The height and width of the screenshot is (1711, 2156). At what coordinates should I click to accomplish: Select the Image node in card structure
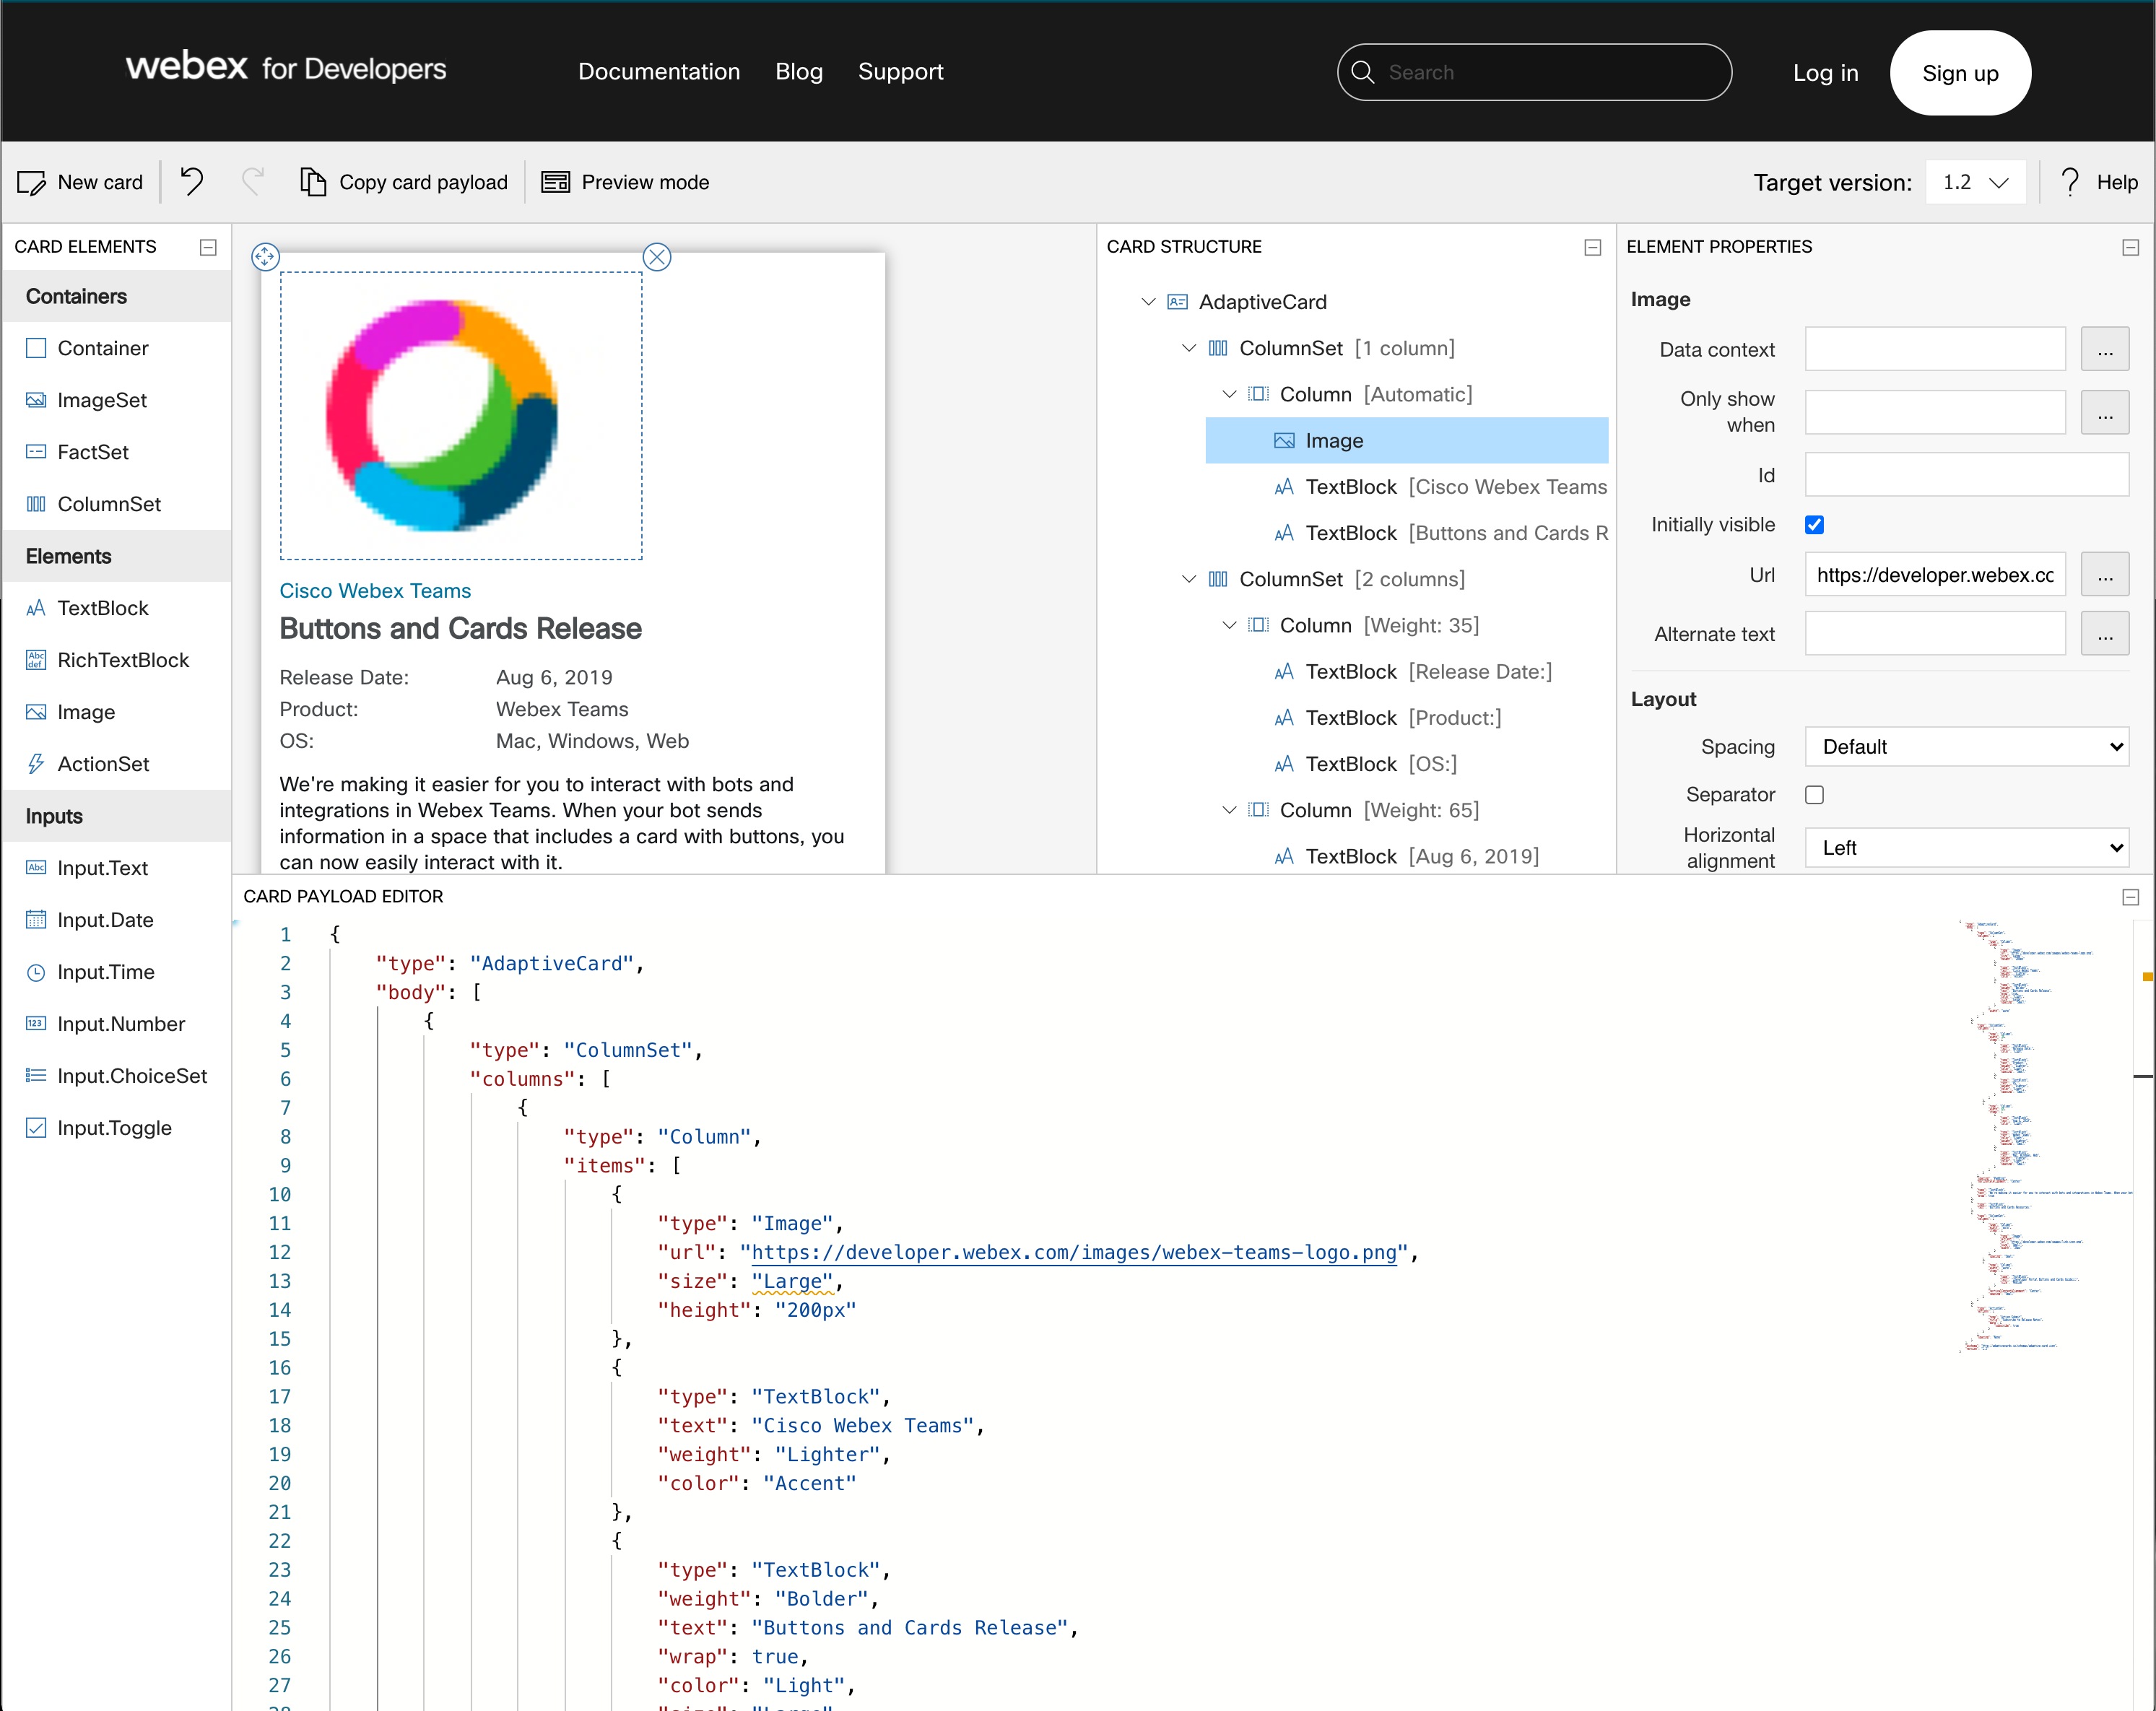click(x=1407, y=441)
